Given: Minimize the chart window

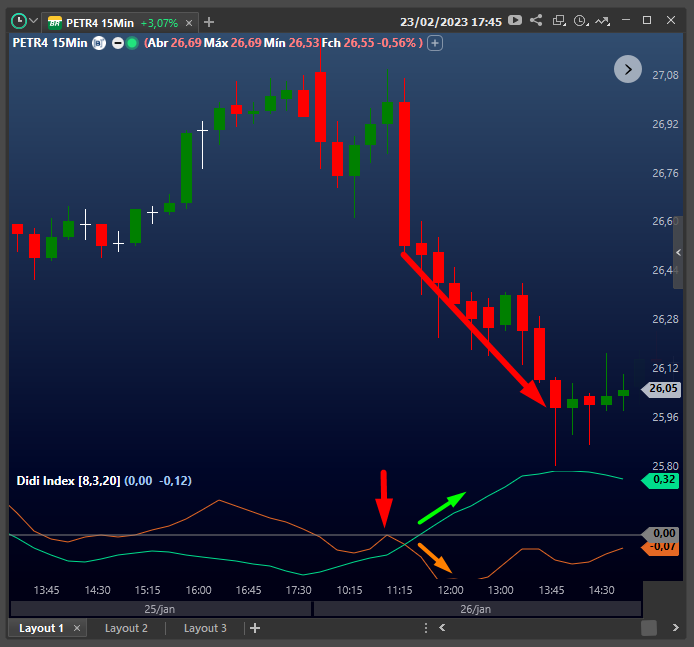Looking at the screenshot, I should [x=626, y=20].
